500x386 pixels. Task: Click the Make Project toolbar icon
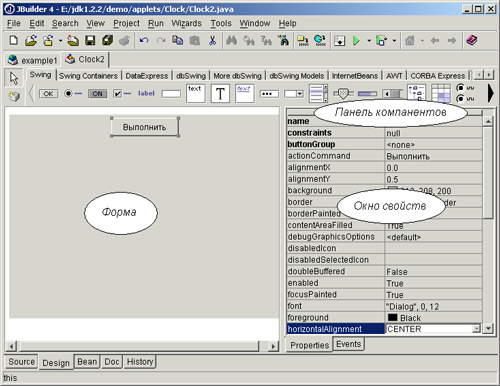click(x=303, y=41)
